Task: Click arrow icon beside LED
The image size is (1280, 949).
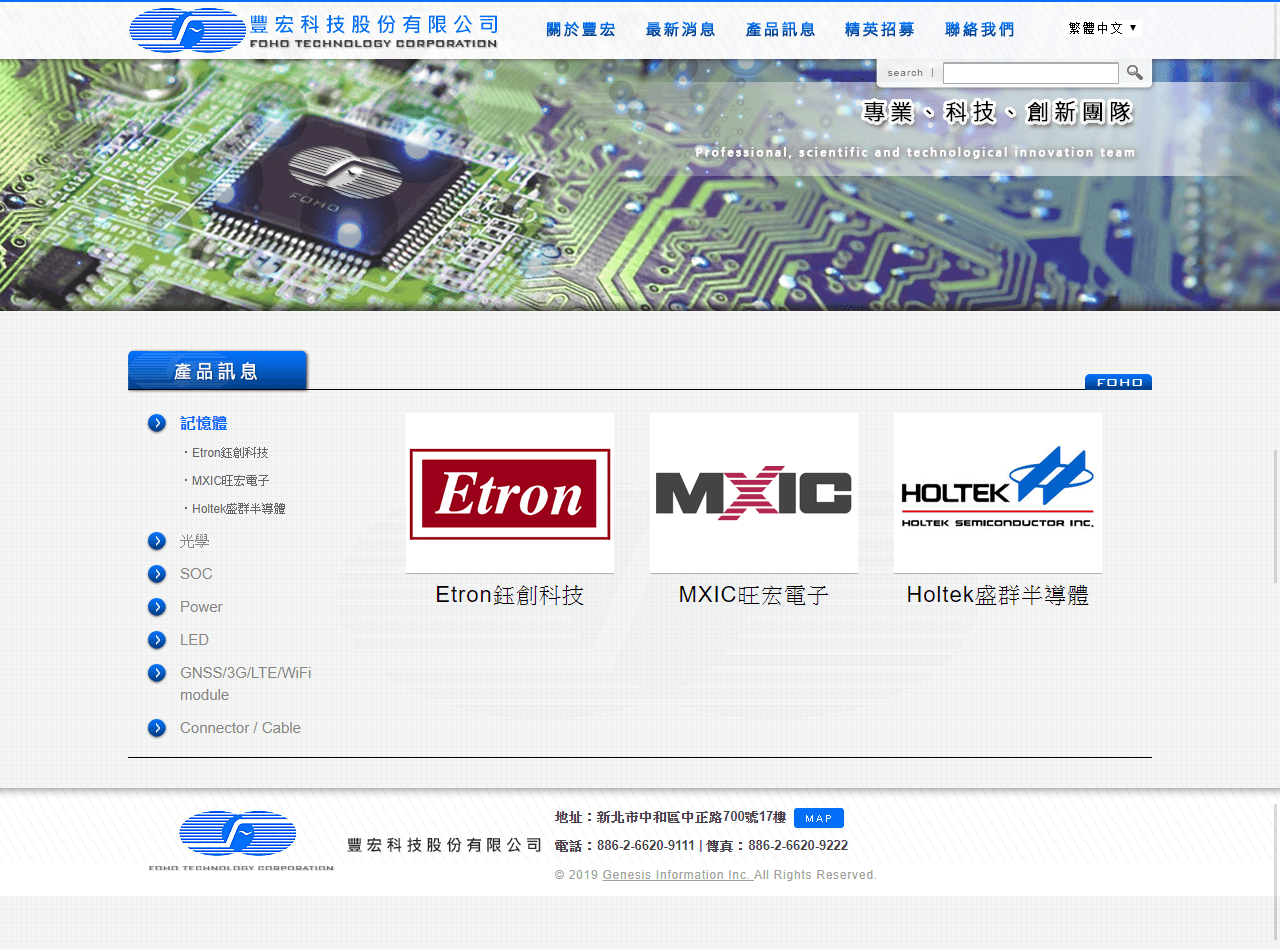Action: pos(157,640)
